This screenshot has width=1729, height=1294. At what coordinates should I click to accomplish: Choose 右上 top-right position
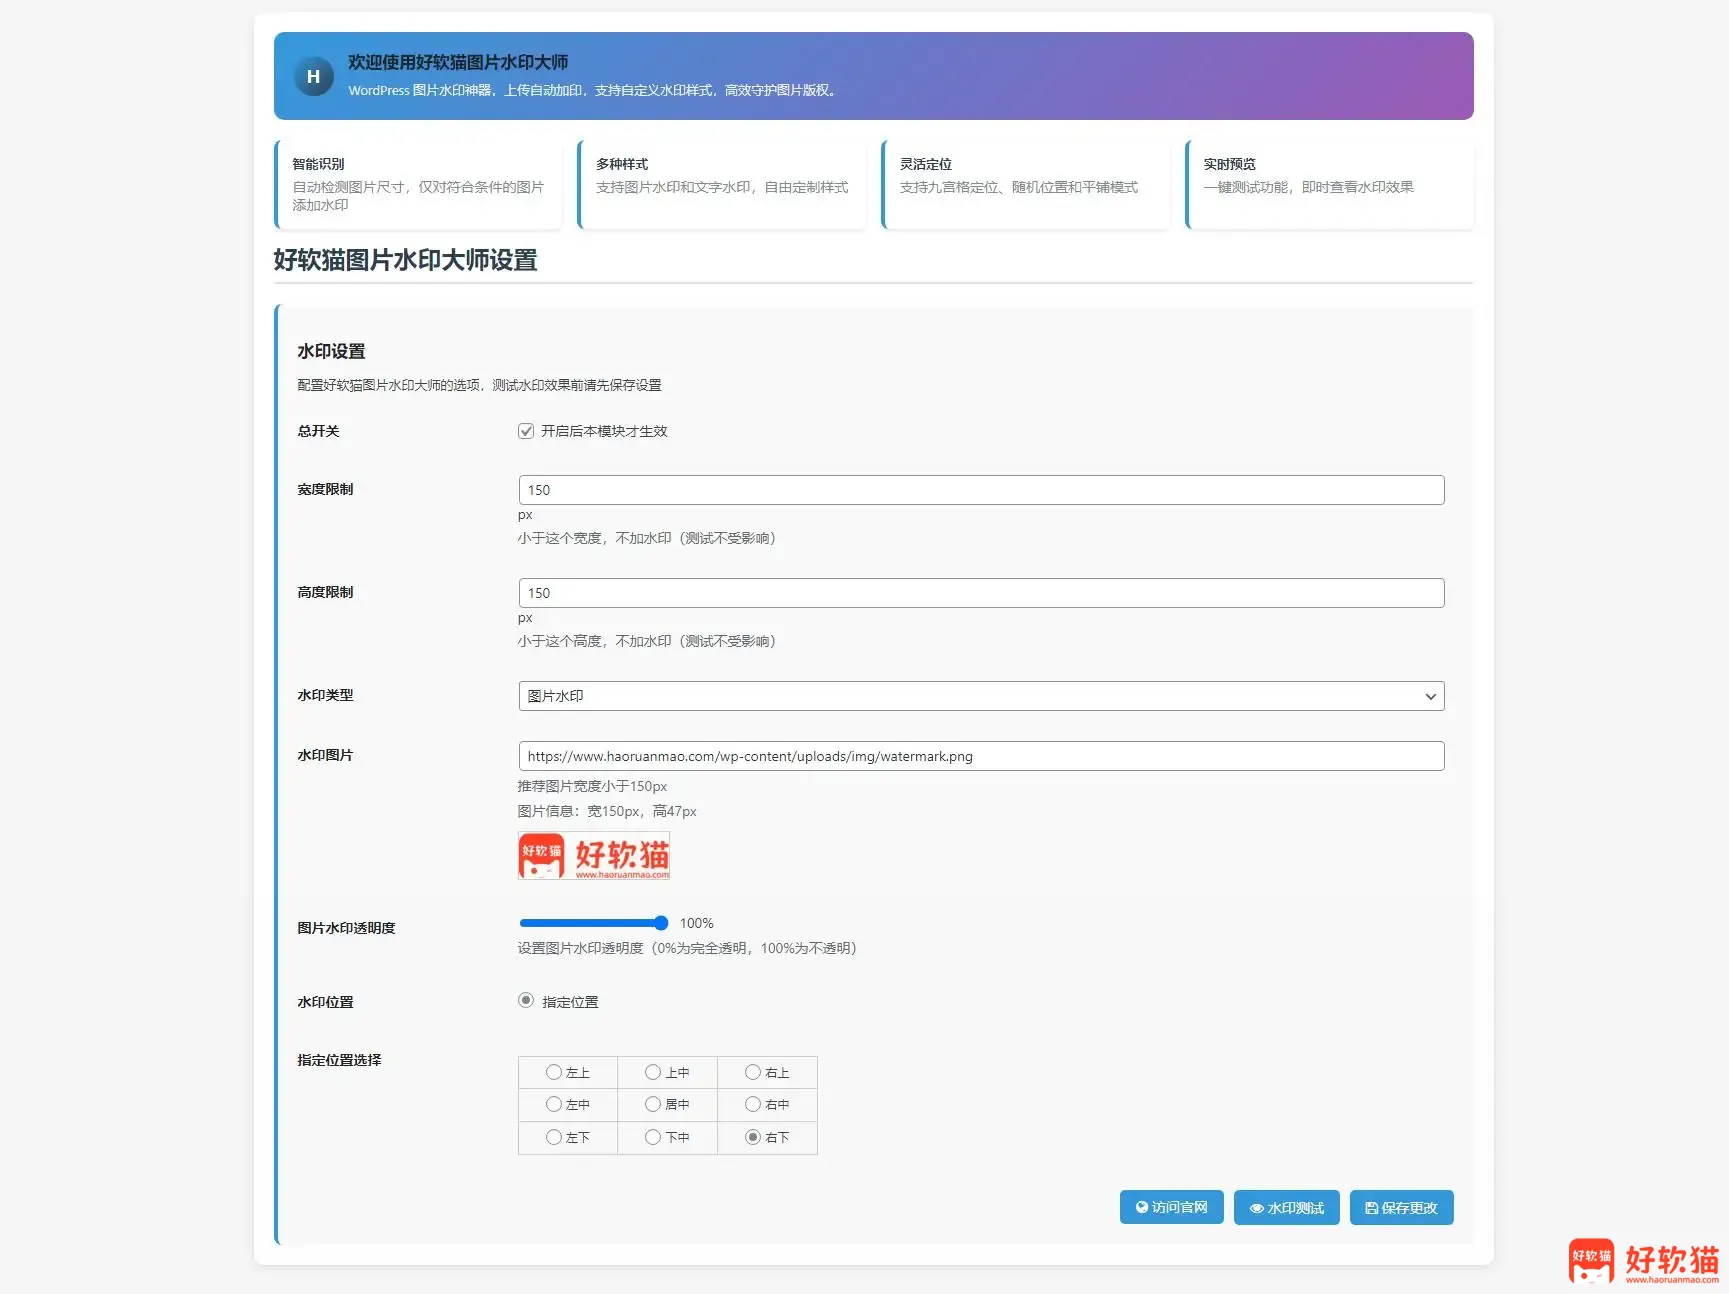tap(753, 1072)
